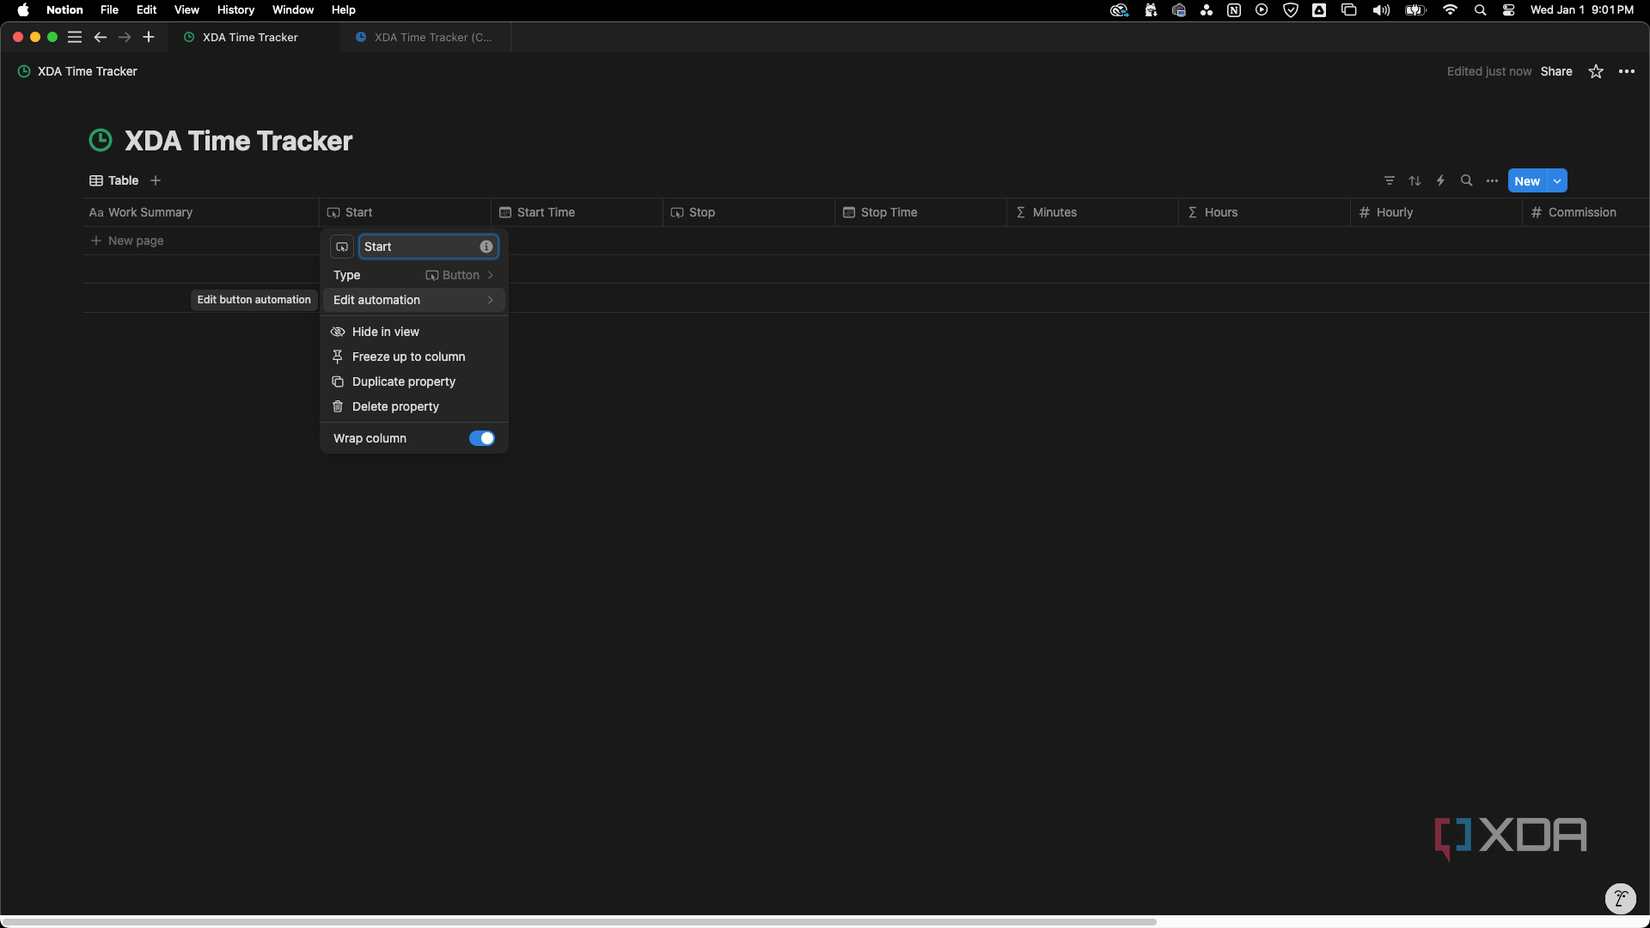Hide the Start property in view
The width and height of the screenshot is (1650, 928).
pyautogui.click(x=413, y=332)
